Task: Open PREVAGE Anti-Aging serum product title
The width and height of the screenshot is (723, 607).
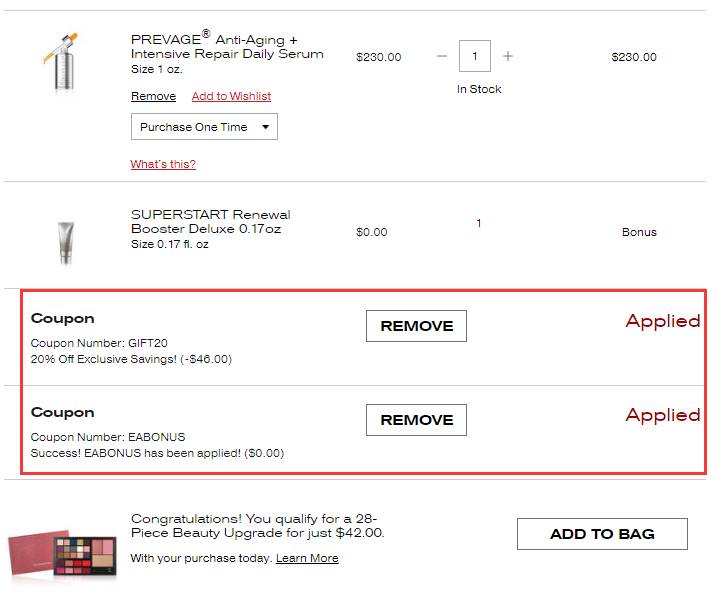Action: [x=227, y=46]
